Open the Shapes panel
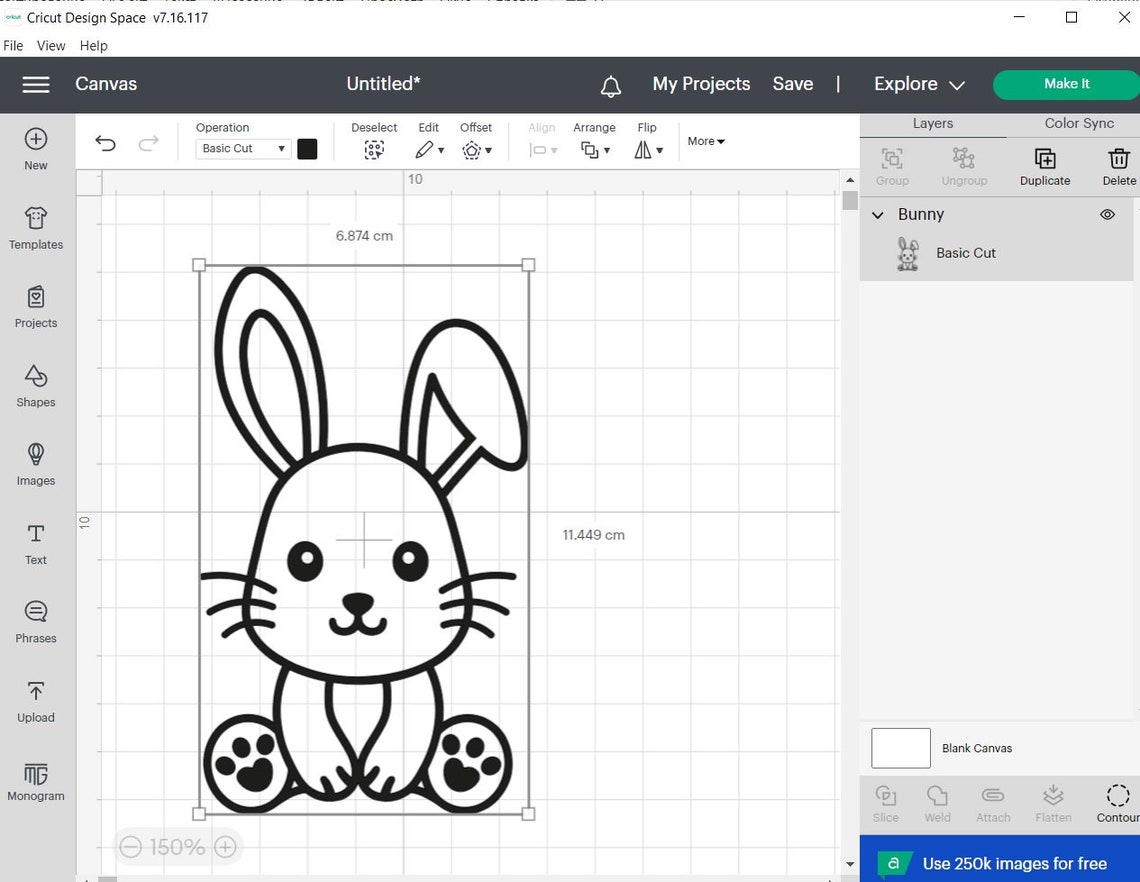The image size is (1140, 882). 35,387
